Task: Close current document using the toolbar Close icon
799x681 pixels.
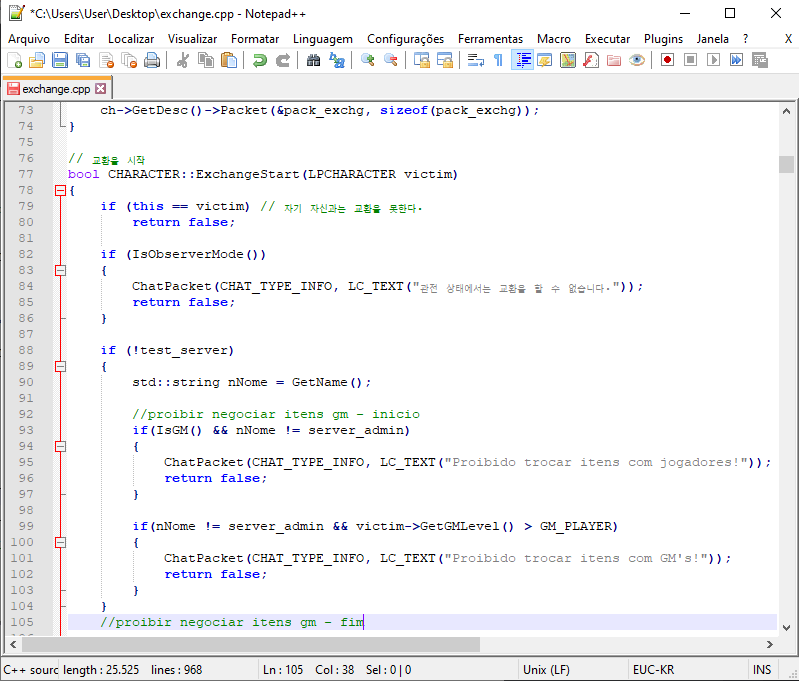Action: coord(106,61)
